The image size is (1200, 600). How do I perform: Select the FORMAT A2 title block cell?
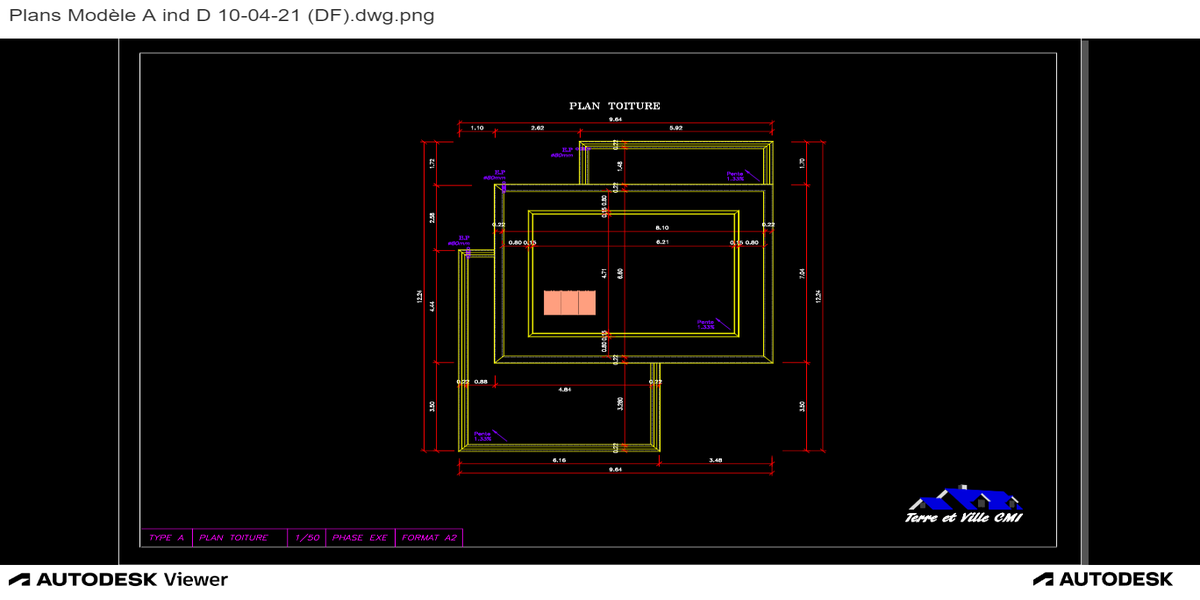pos(429,538)
